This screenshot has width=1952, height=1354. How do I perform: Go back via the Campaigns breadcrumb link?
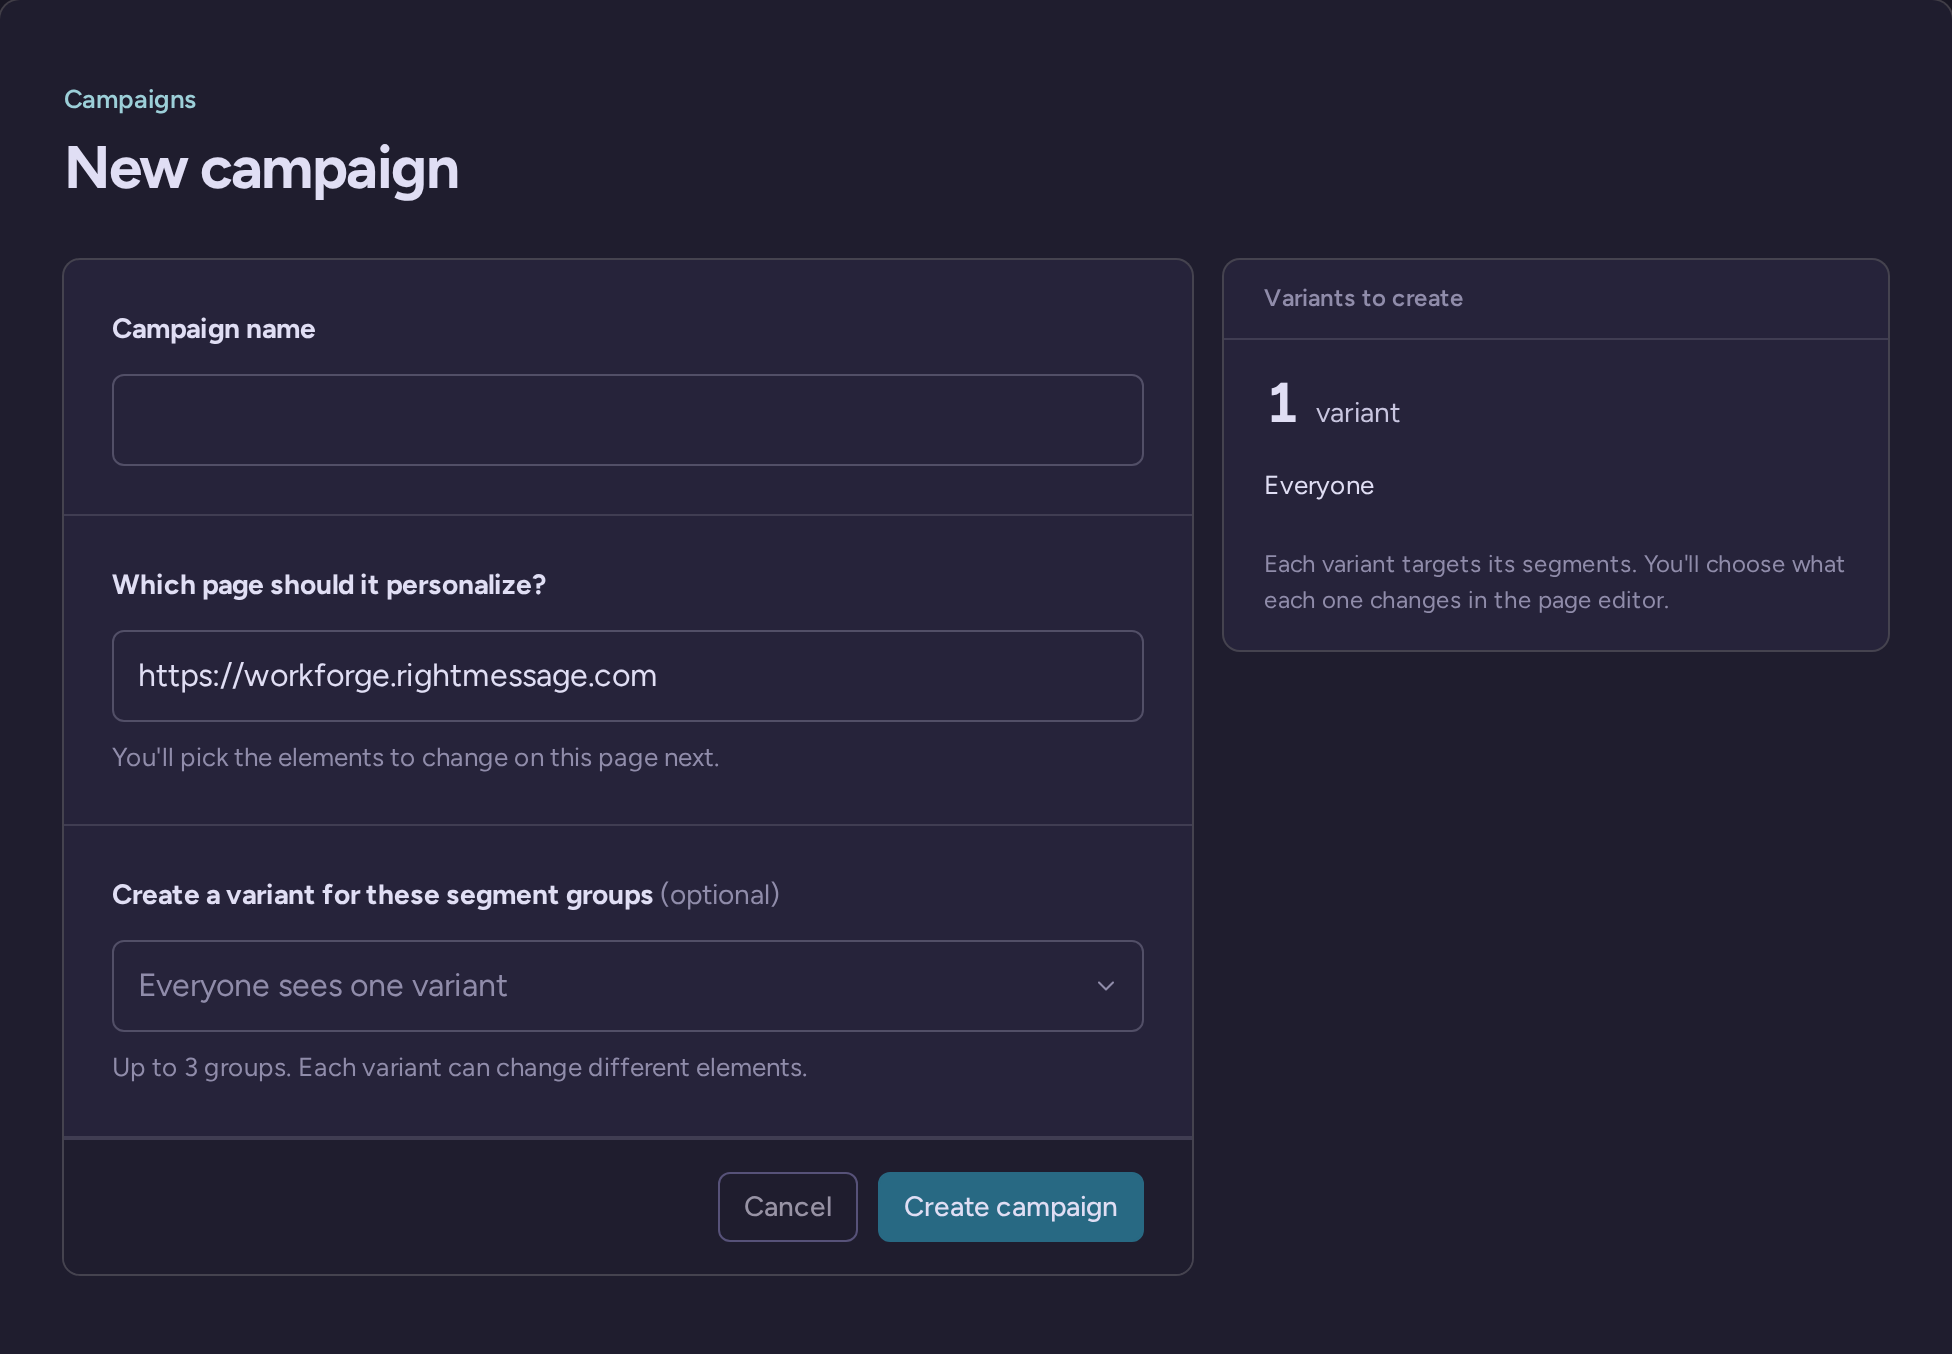tap(130, 100)
